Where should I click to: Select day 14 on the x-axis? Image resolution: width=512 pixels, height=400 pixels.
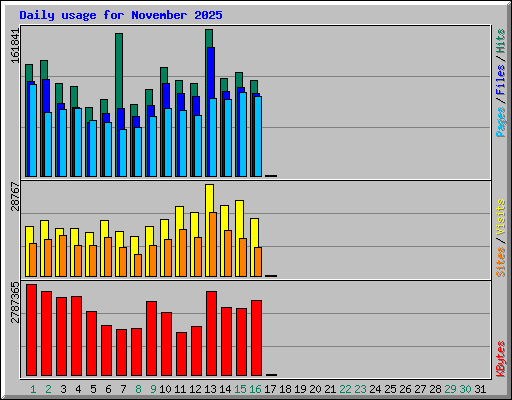[x=225, y=389]
